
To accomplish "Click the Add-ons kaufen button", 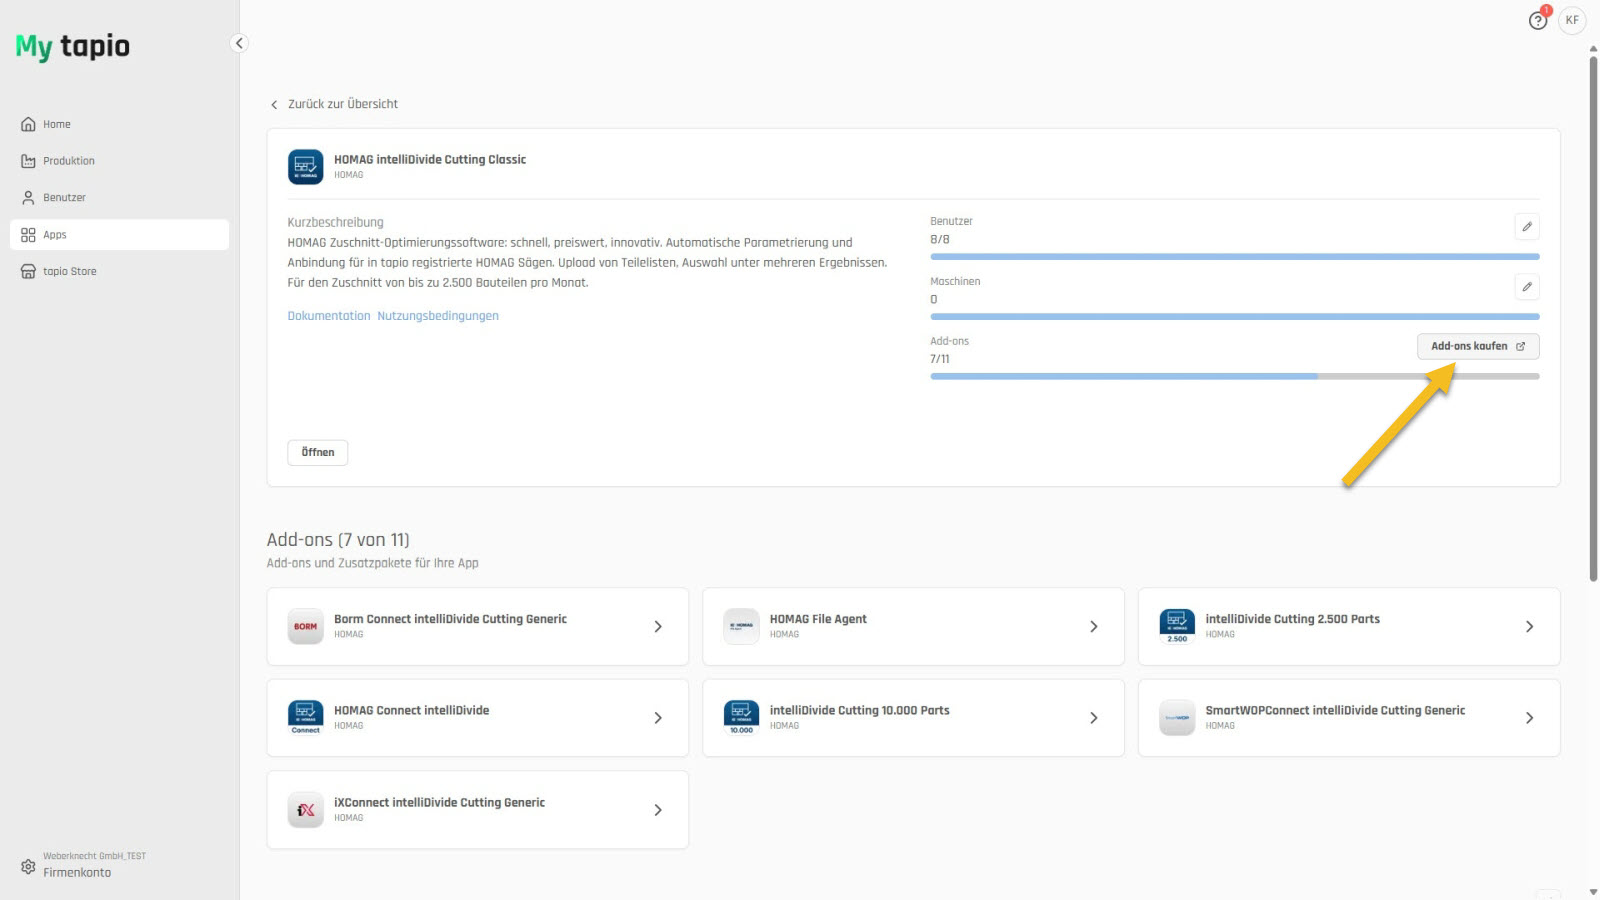I will pos(1477,346).
